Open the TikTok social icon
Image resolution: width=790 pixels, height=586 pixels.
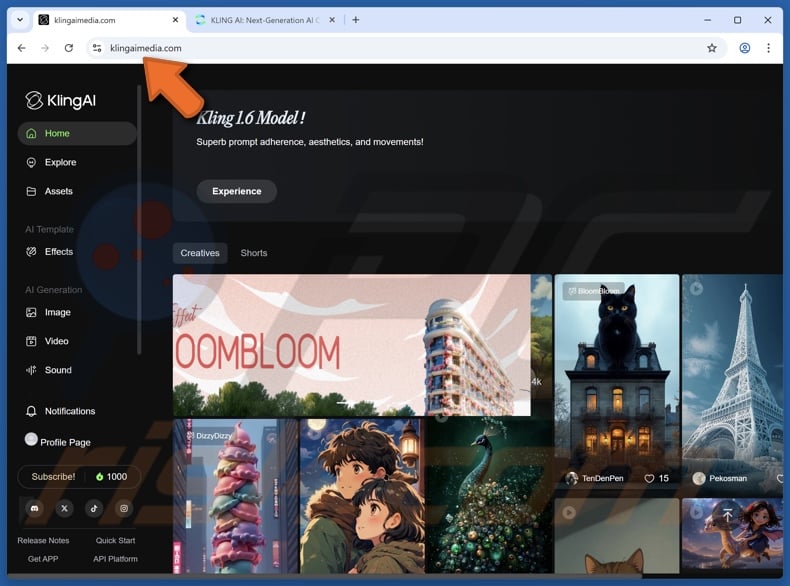point(95,508)
